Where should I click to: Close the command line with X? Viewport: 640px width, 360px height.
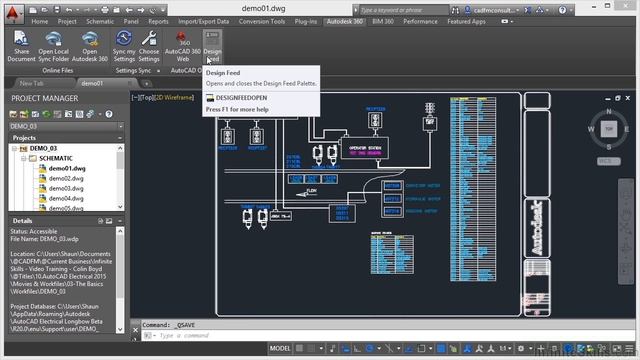(136, 330)
